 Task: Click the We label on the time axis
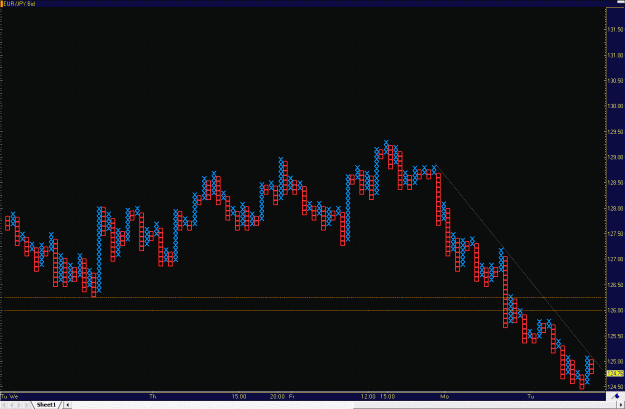click(14, 397)
